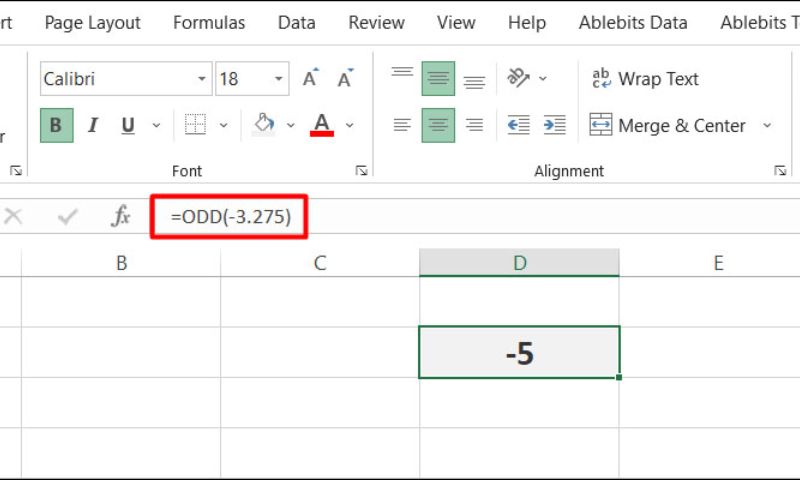Screen dimensions: 800x480
Task: Click formula bar with =ODD(-3.275)
Action: pos(475,216)
